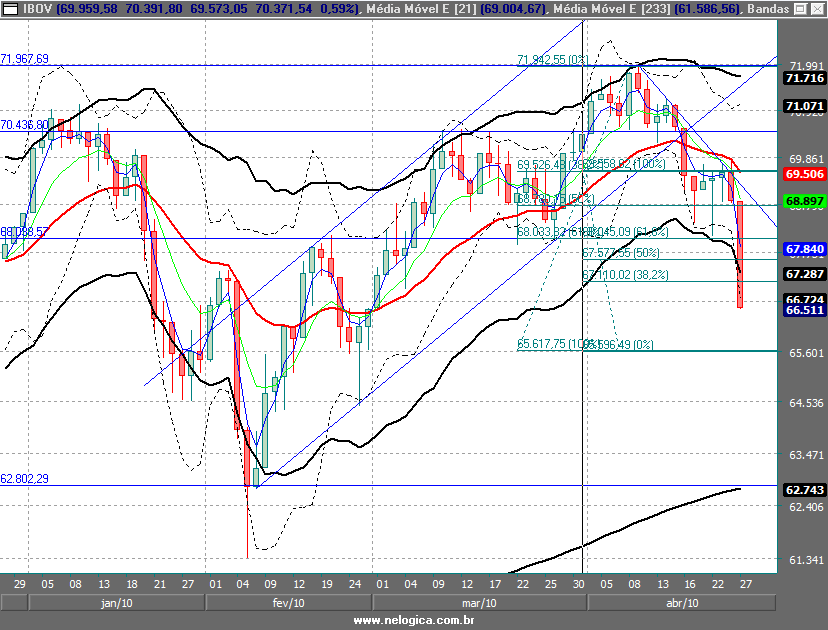Screen dimensions: 828x630
Task: Click the 63.471 price axis label
Action: pyautogui.click(x=806, y=455)
